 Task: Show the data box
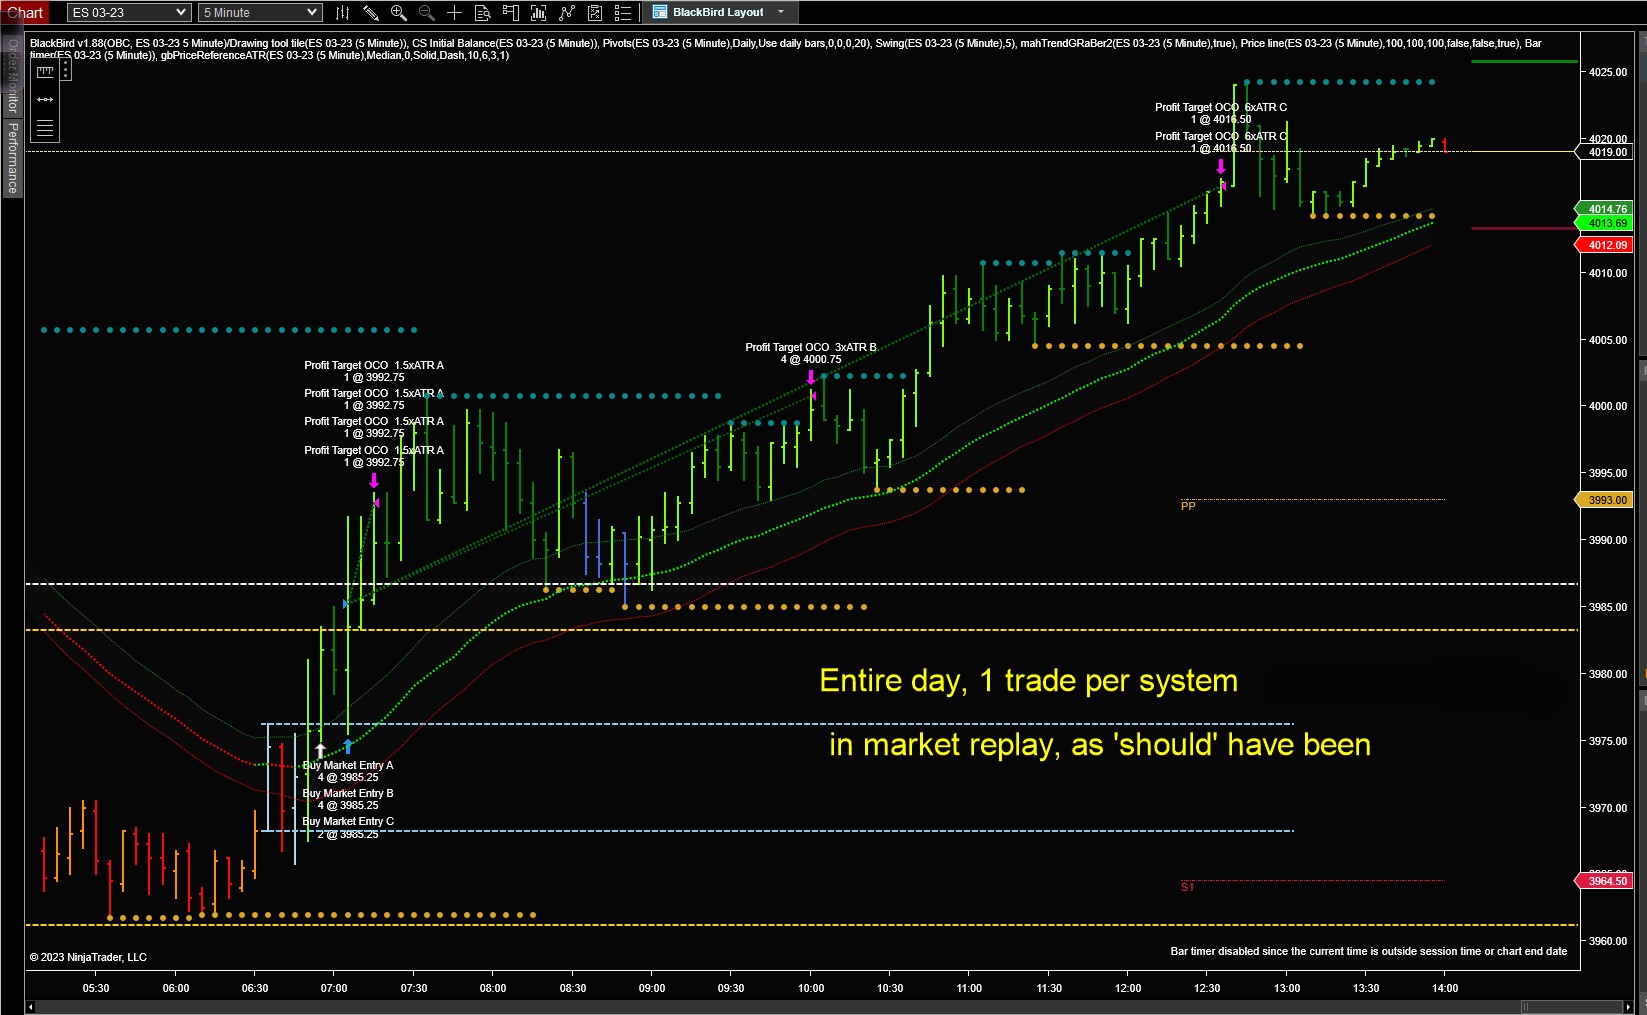(x=482, y=12)
